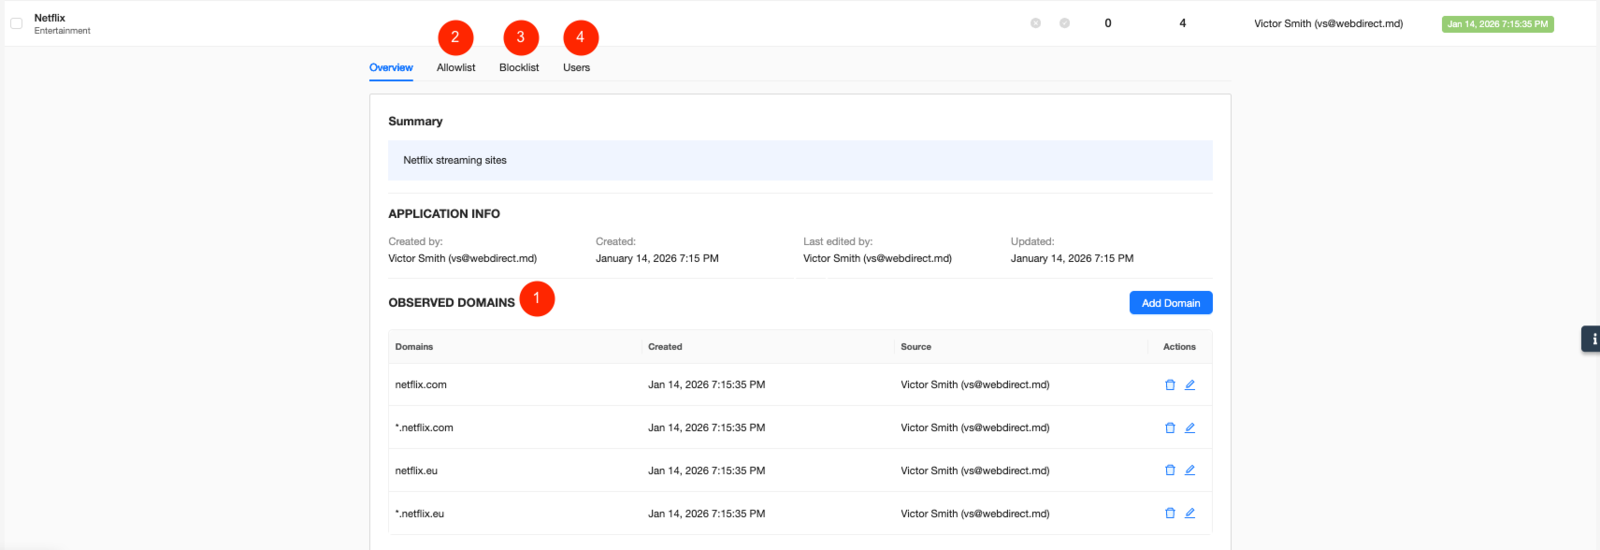Click the allowlist count 0 in Netflix row
1600x550 pixels.
tap(1108, 23)
